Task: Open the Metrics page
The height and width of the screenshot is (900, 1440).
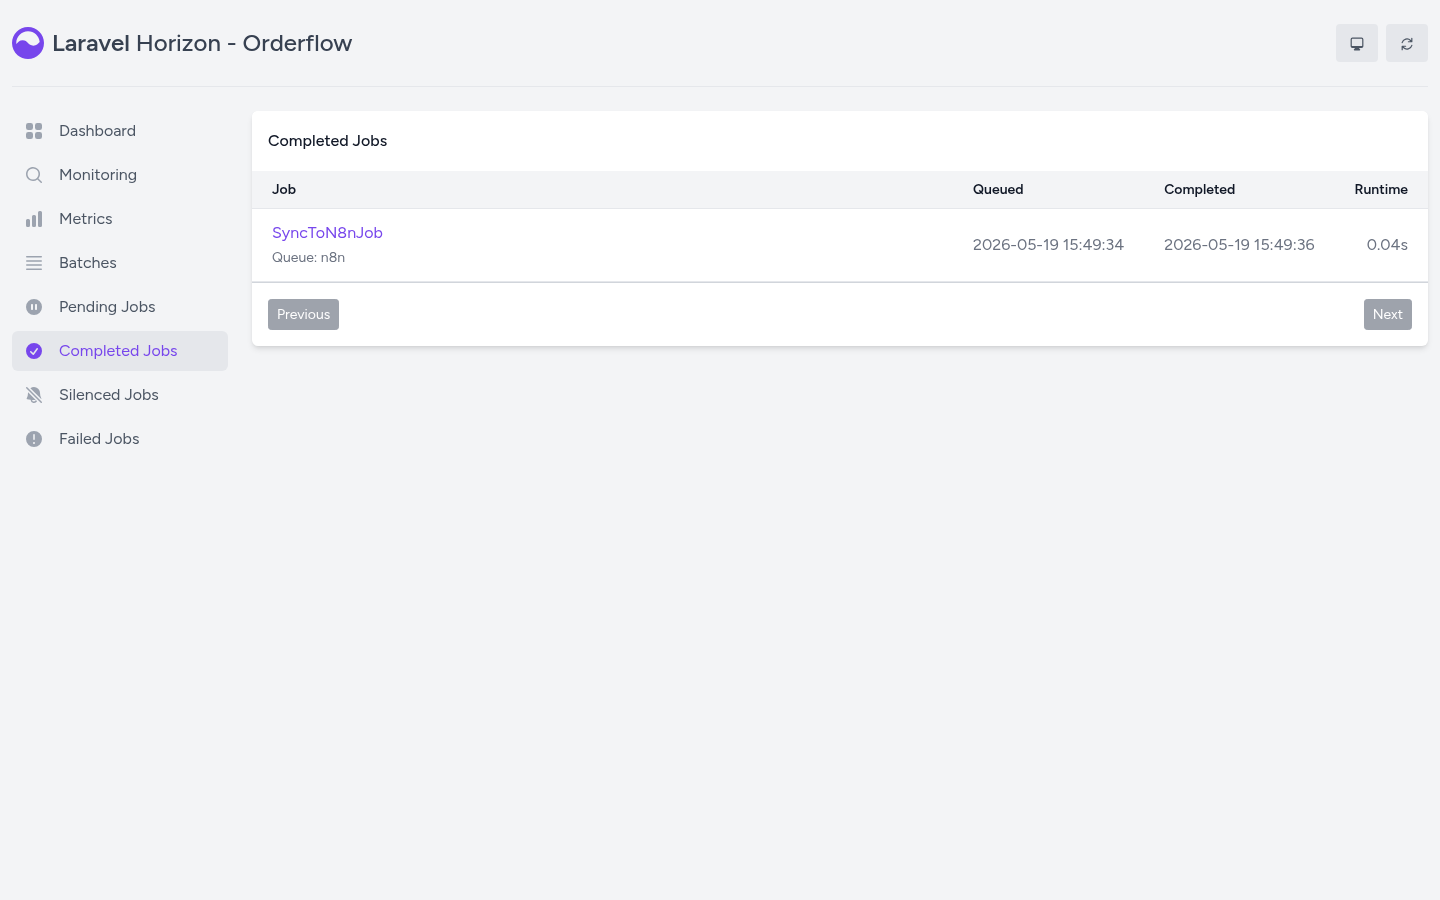Action: 120,219
